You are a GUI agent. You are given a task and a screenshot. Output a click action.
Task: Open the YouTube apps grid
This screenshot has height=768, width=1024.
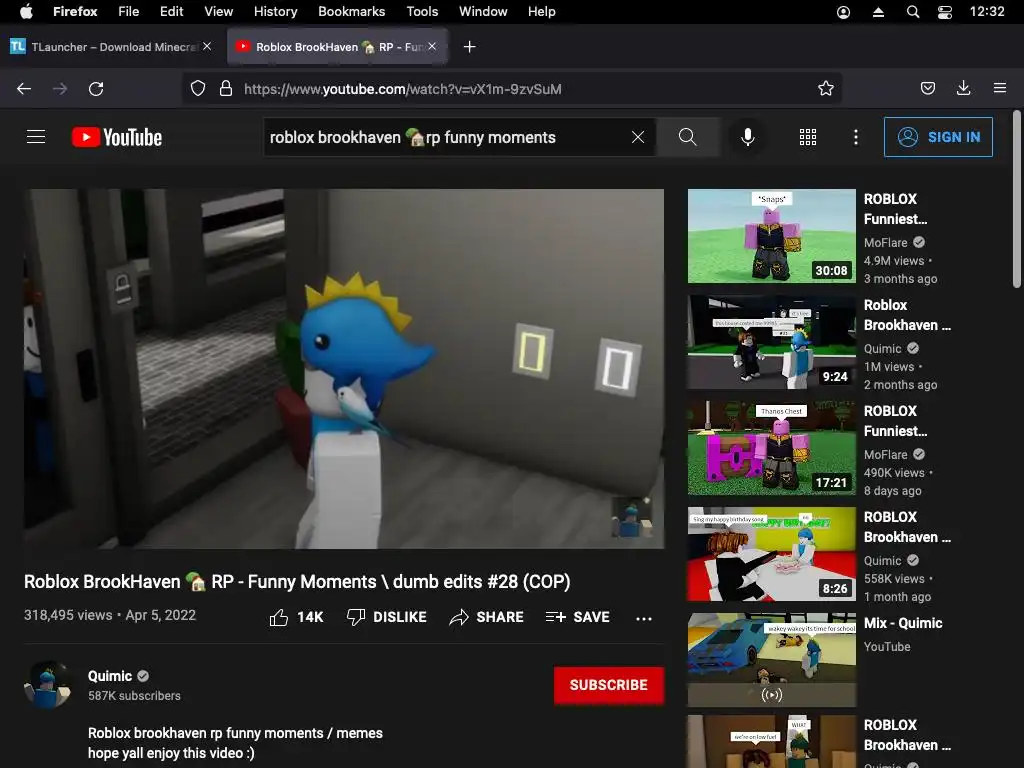[x=808, y=137]
